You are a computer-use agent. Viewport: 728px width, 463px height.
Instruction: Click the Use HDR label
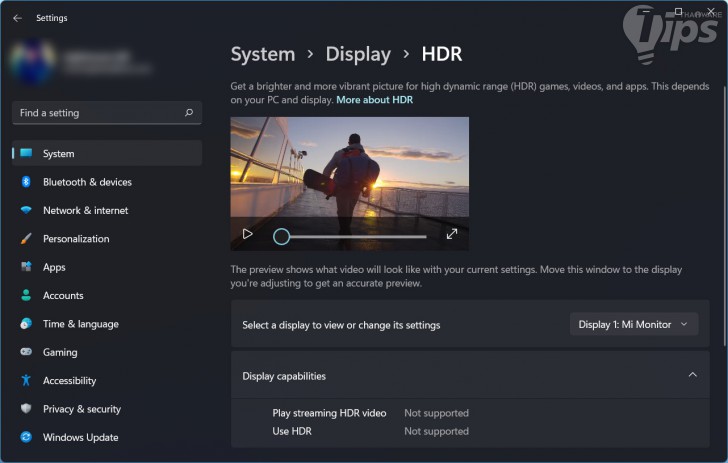pyautogui.click(x=292, y=431)
